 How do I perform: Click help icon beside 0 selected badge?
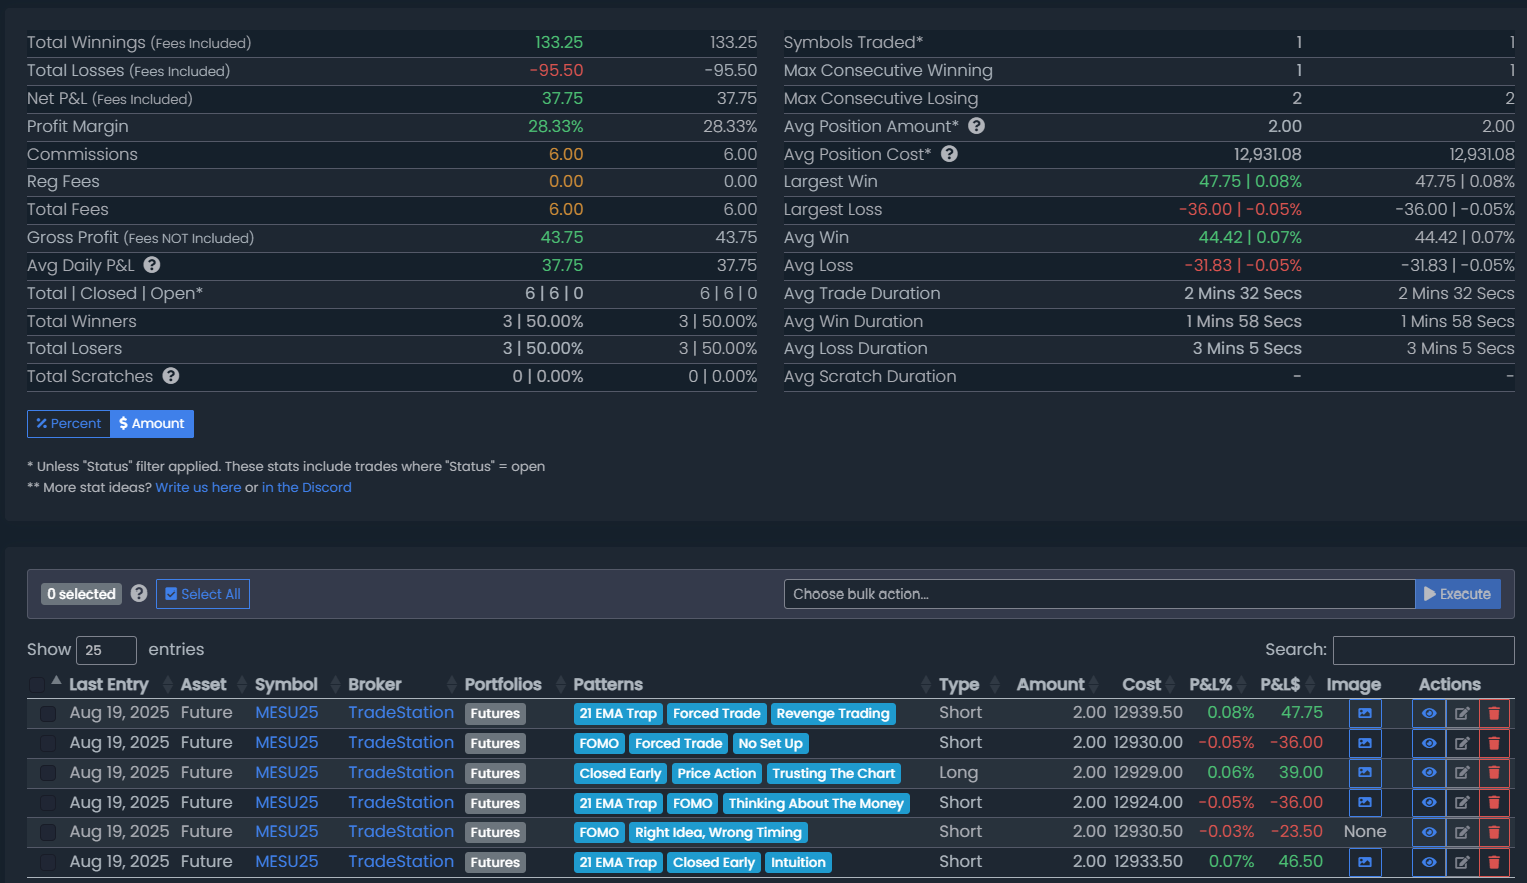point(139,593)
